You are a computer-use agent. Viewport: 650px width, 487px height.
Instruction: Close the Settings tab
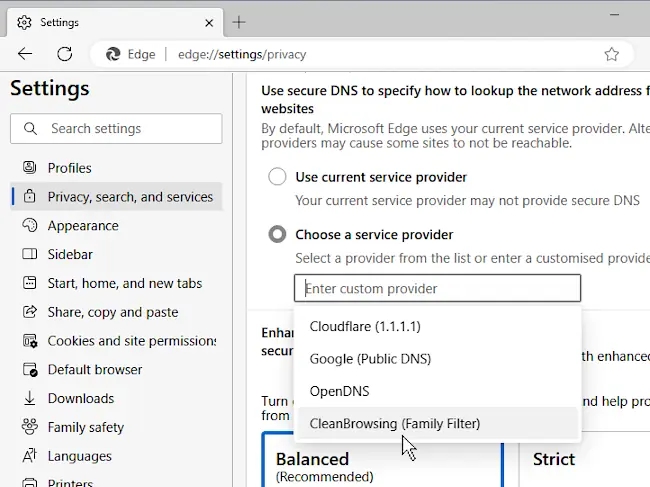[209, 23]
